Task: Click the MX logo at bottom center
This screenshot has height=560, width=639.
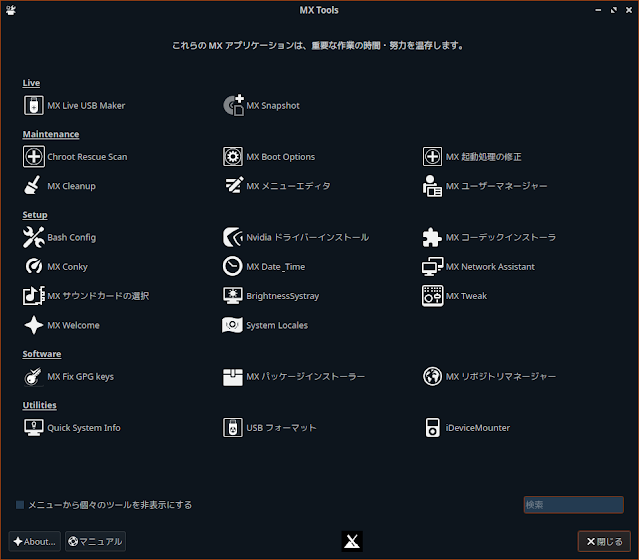Action: pos(352,541)
